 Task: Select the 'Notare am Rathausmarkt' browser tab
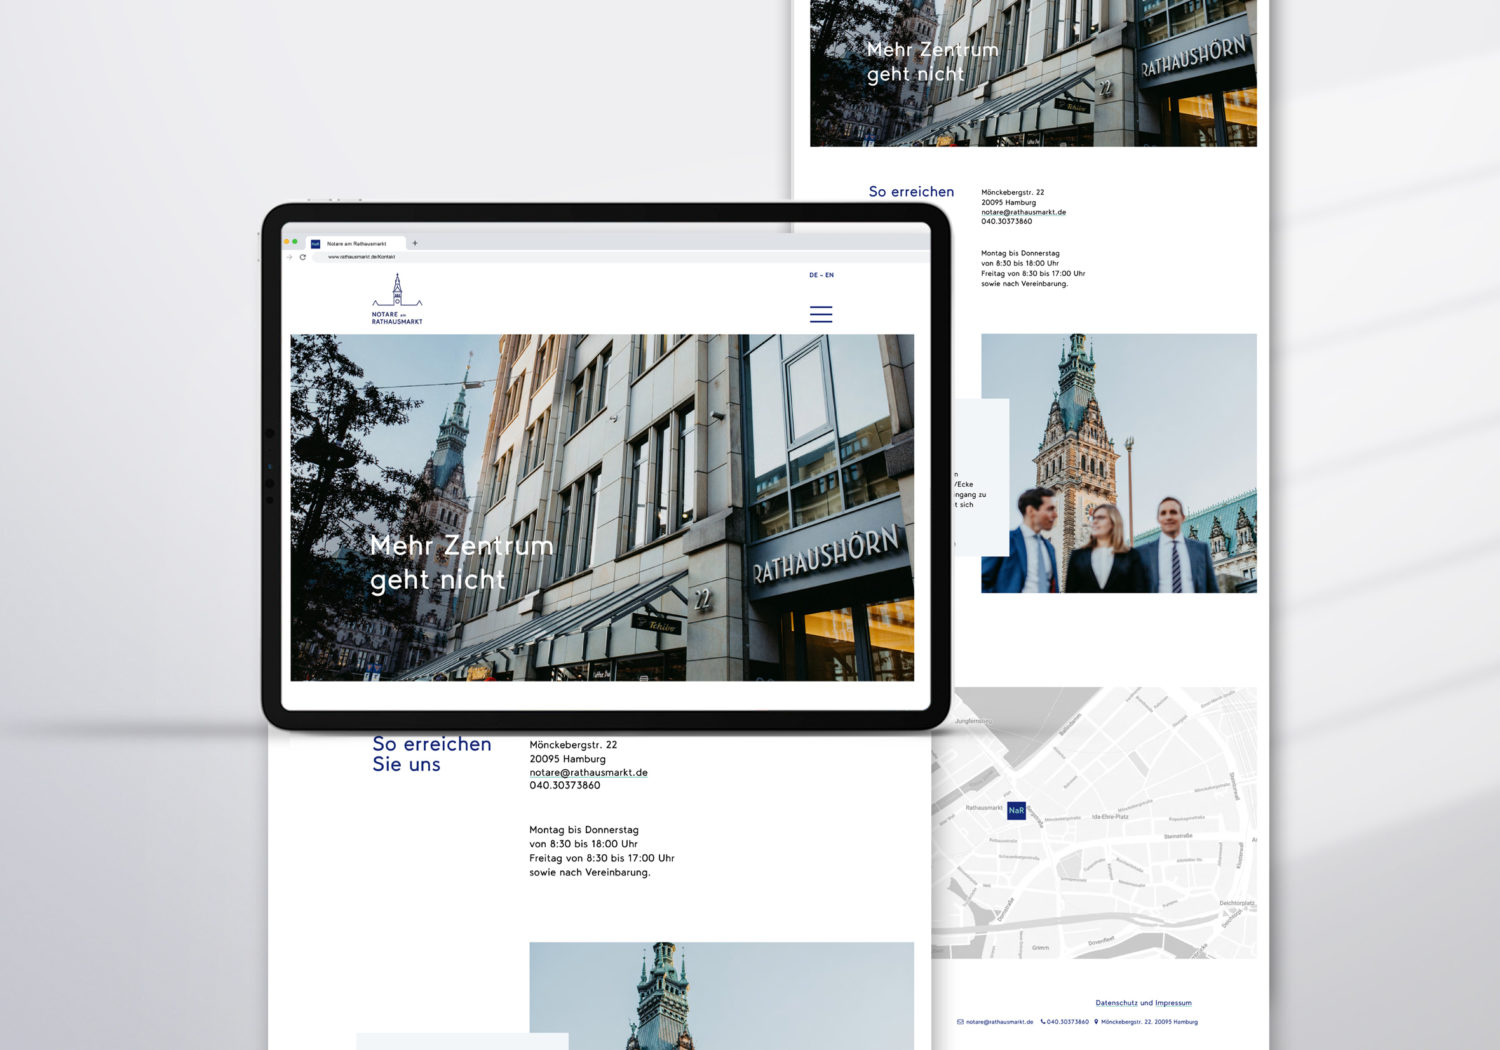point(356,243)
